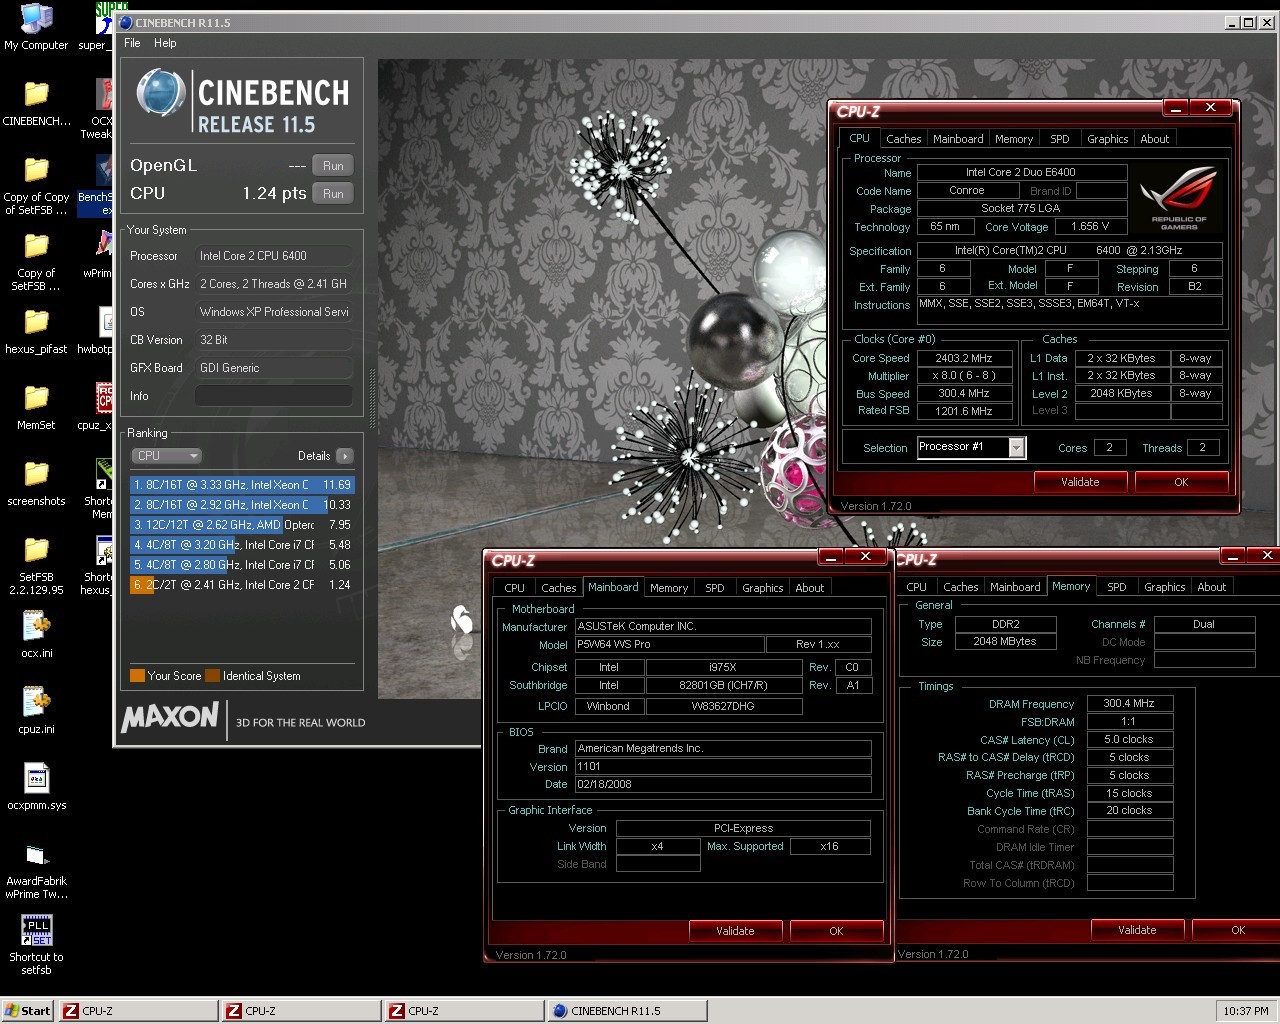Open SPD tab in top CPU-Z window
Image resolution: width=1280 pixels, height=1024 pixels.
[1060, 139]
